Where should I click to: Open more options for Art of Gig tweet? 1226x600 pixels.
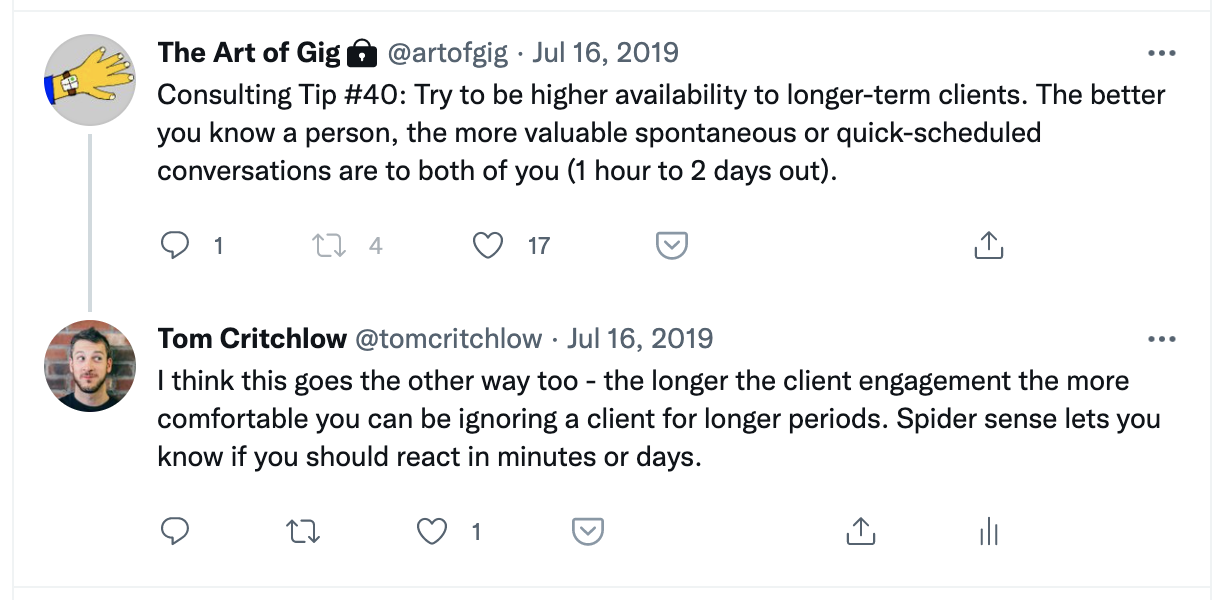point(1161,52)
